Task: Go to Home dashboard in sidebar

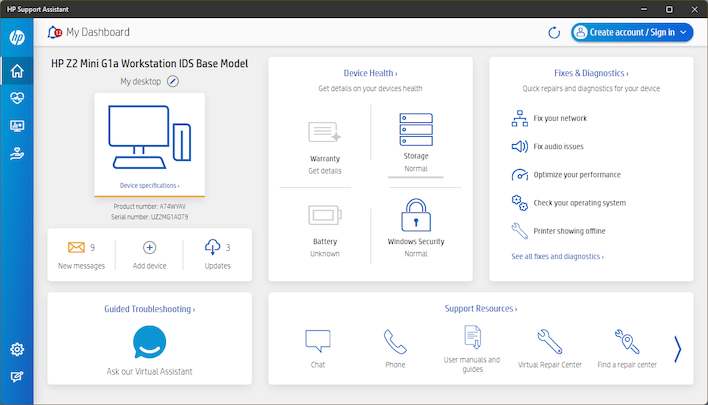Action: (x=17, y=71)
